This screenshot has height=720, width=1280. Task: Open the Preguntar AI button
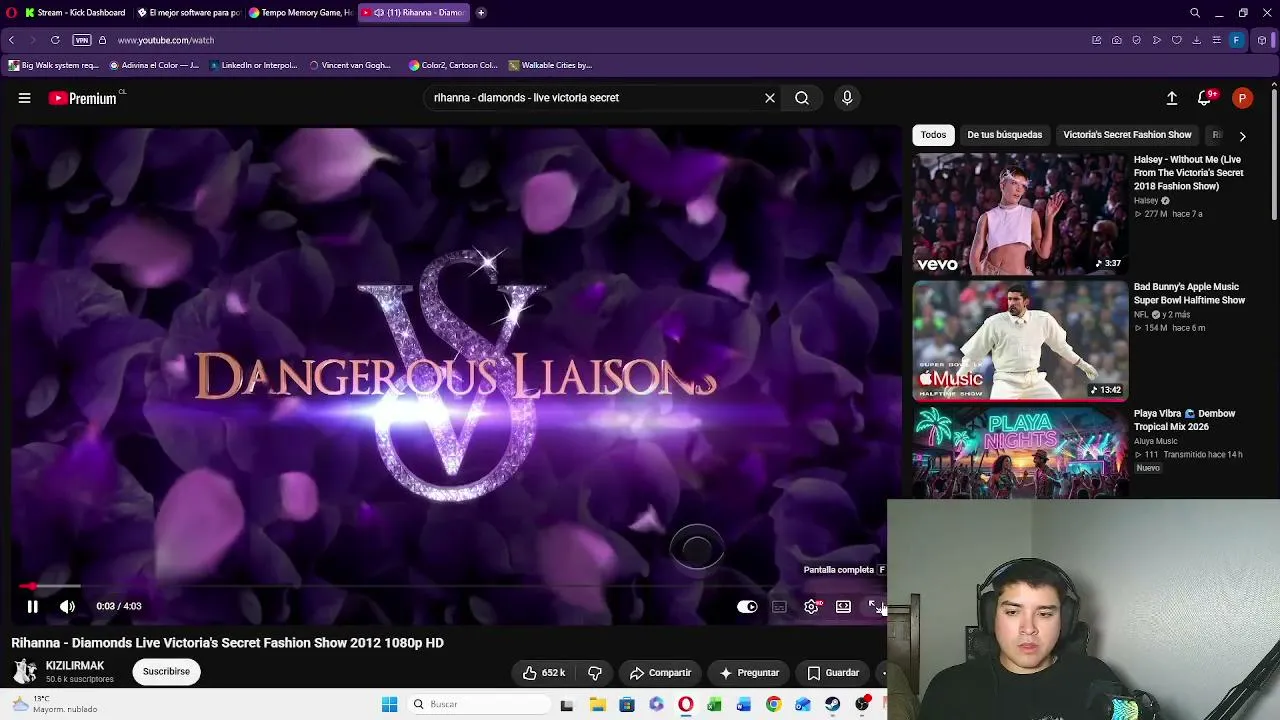point(748,673)
